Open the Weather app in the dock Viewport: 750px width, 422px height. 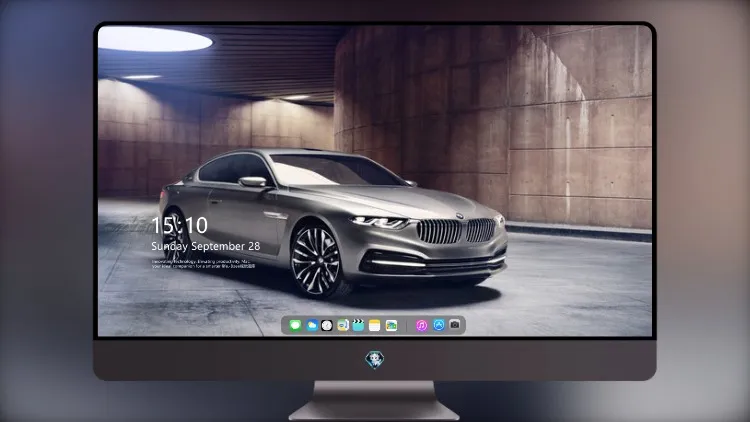pos(311,325)
